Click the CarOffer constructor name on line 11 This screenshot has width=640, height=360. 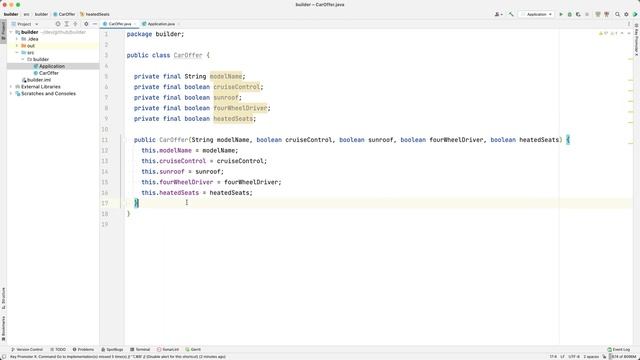(174, 140)
